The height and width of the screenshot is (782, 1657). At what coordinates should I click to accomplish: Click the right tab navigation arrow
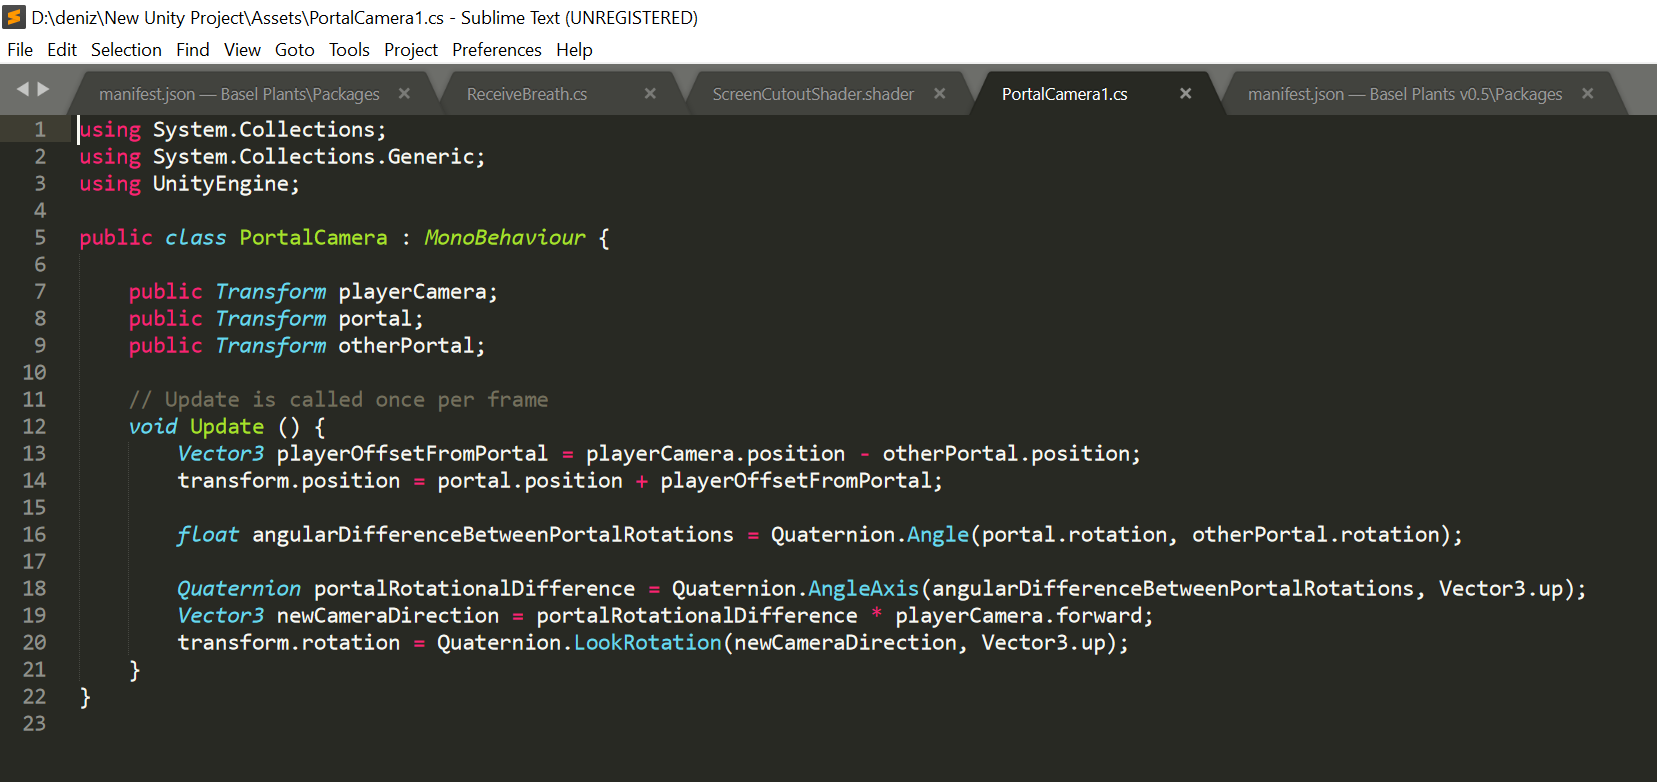click(x=43, y=89)
